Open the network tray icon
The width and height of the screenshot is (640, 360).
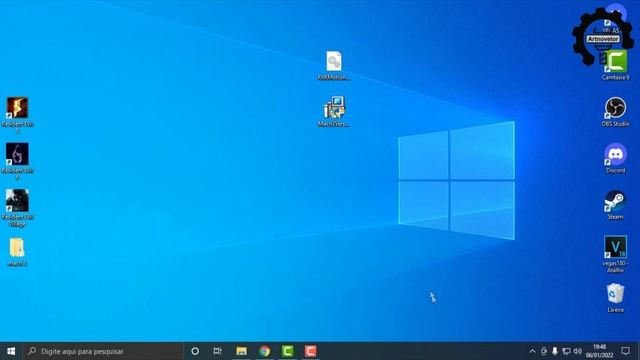[x=566, y=351]
